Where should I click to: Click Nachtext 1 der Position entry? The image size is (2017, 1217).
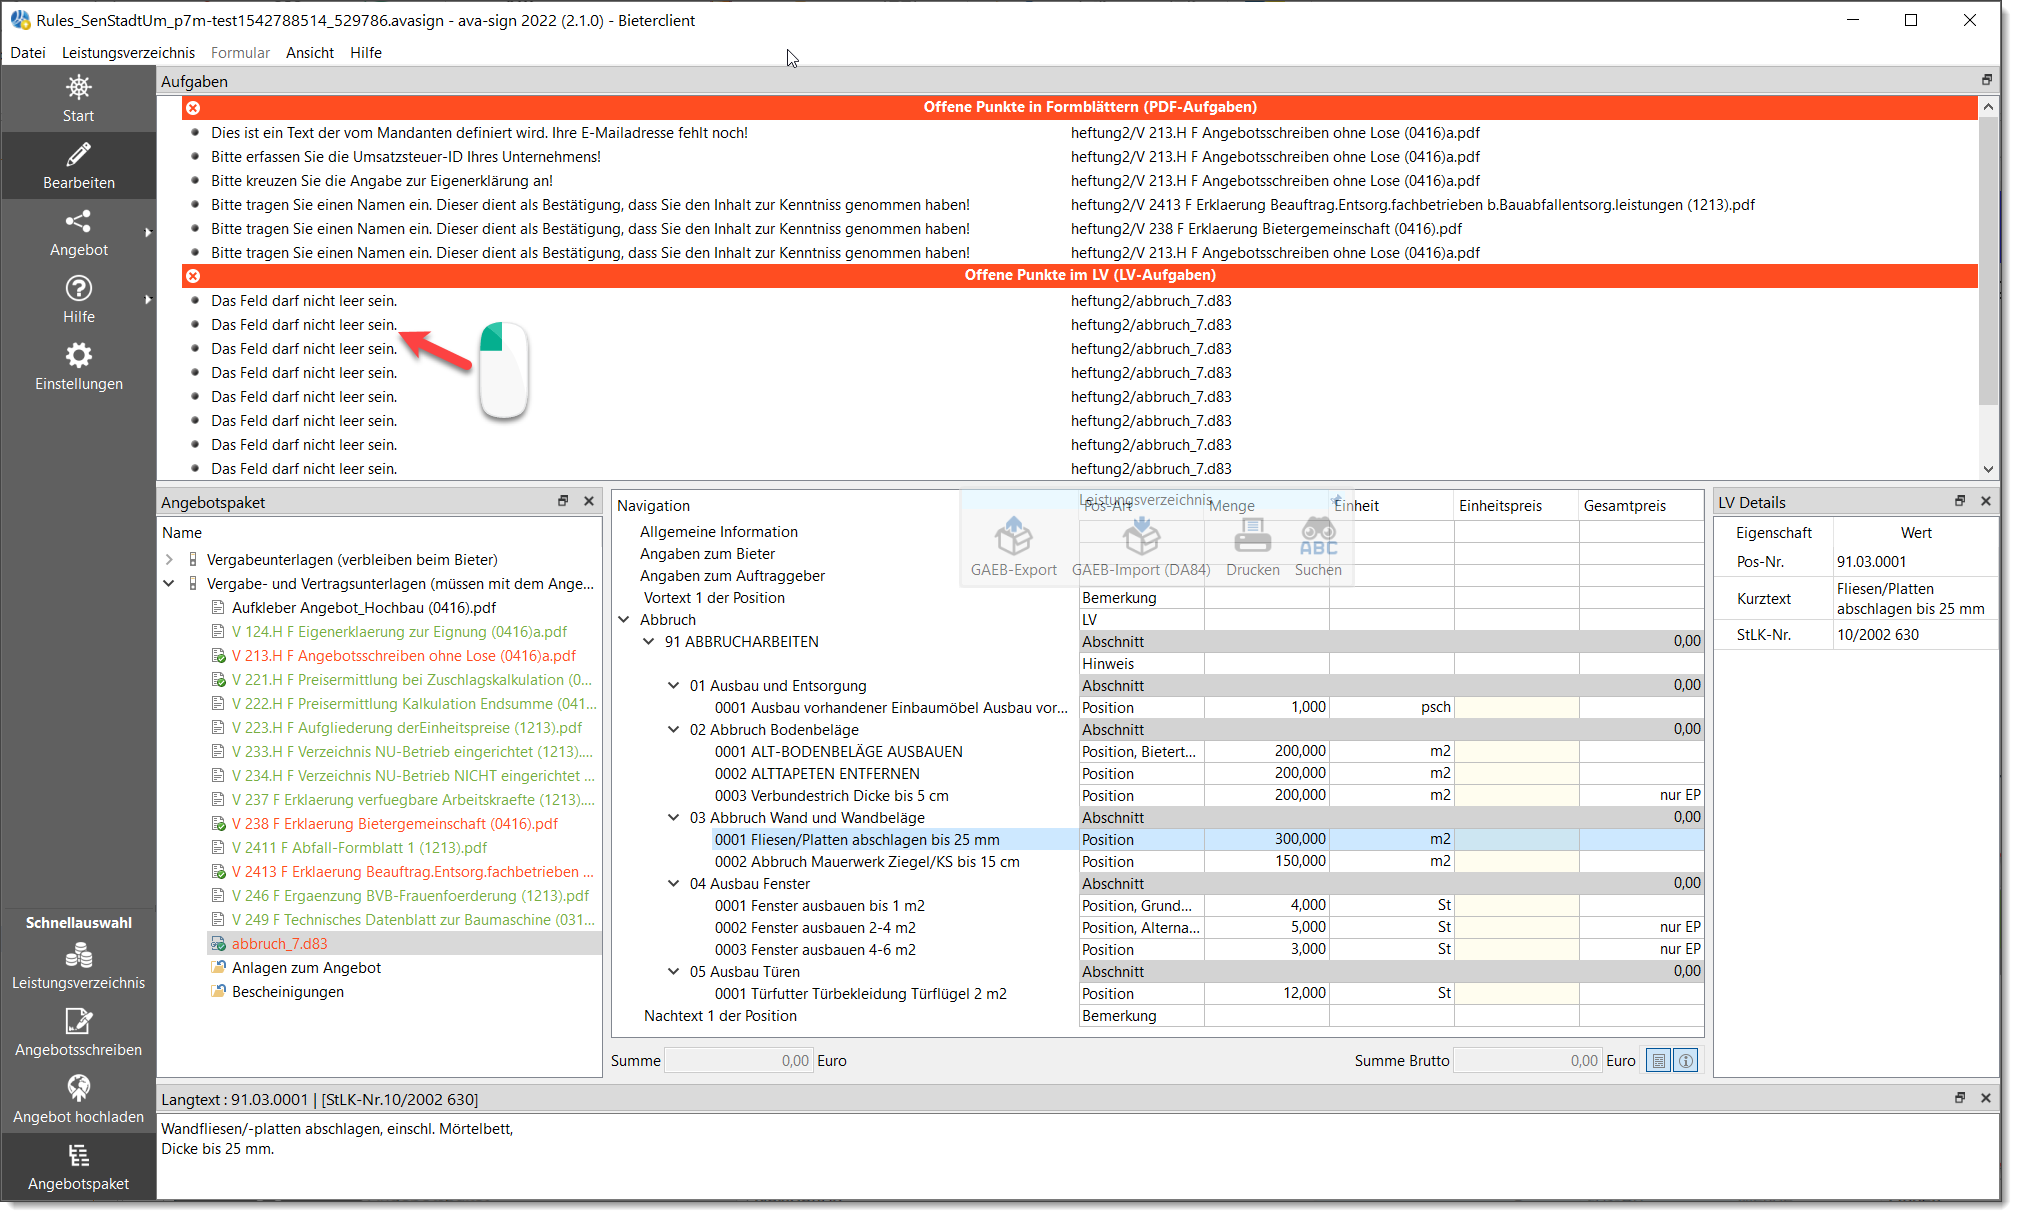point(720,1015)
